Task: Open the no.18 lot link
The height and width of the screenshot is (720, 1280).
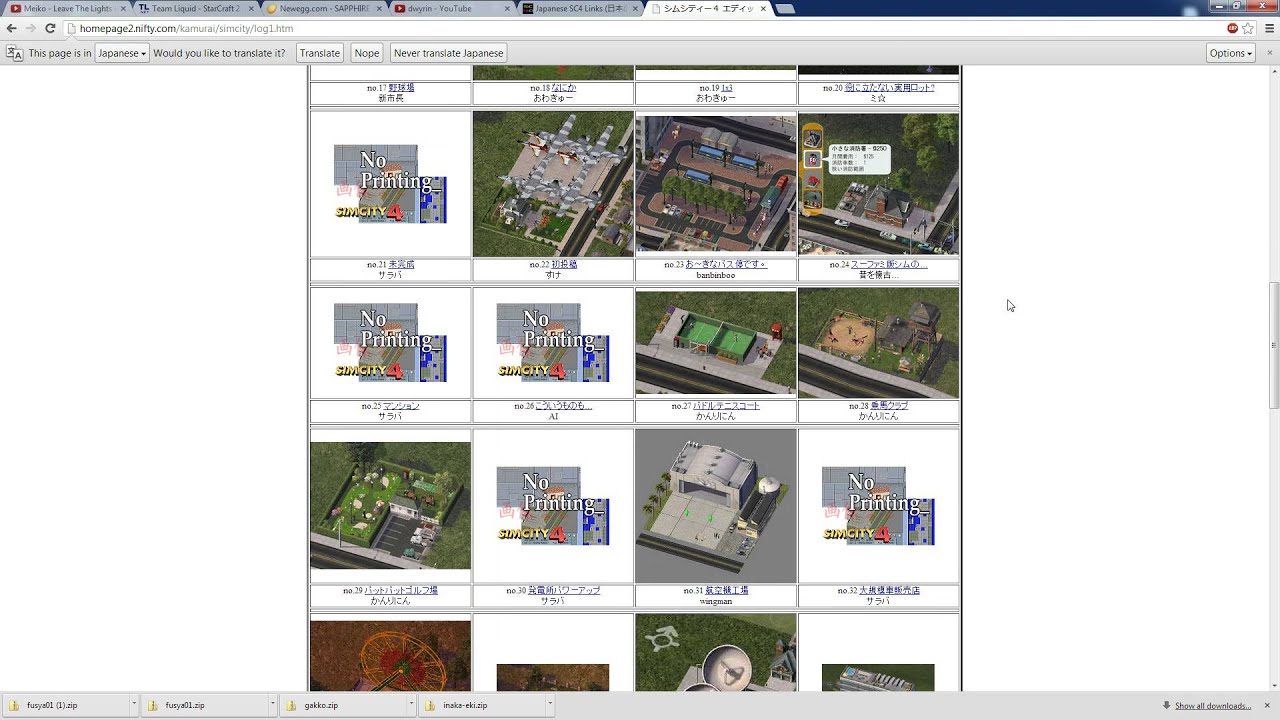Action: tap(564, 88)
